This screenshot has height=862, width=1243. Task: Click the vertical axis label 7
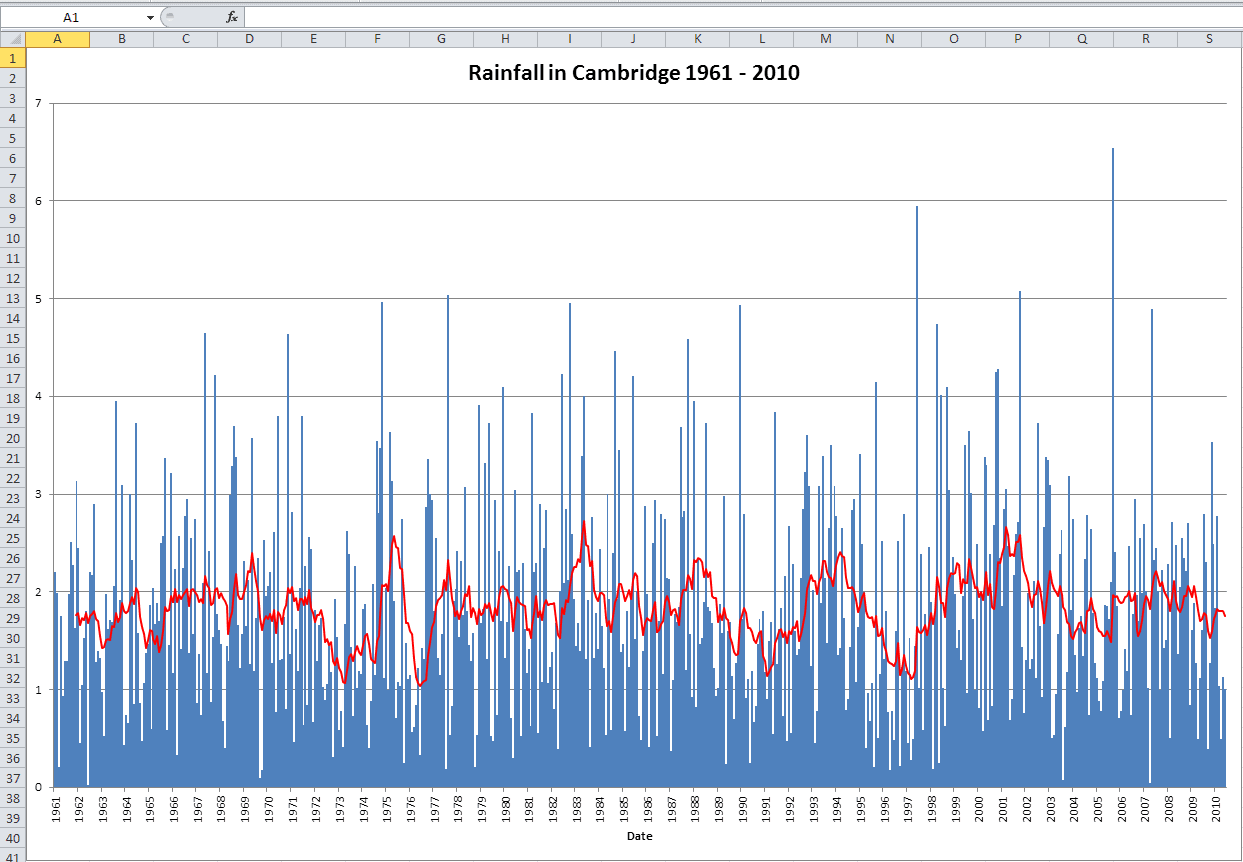[37, 103]
